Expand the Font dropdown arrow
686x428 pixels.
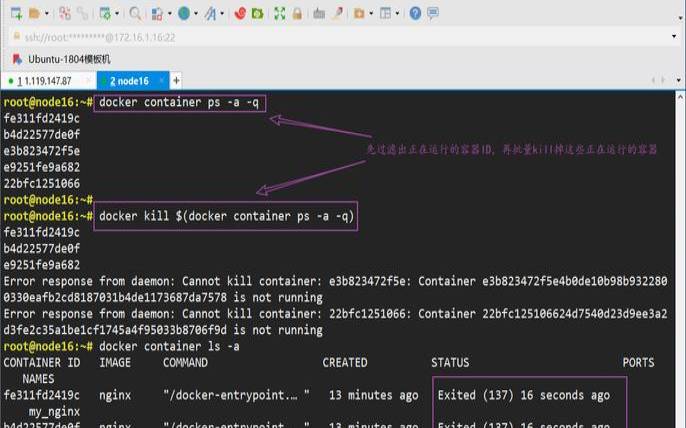(x=222, y=14)
